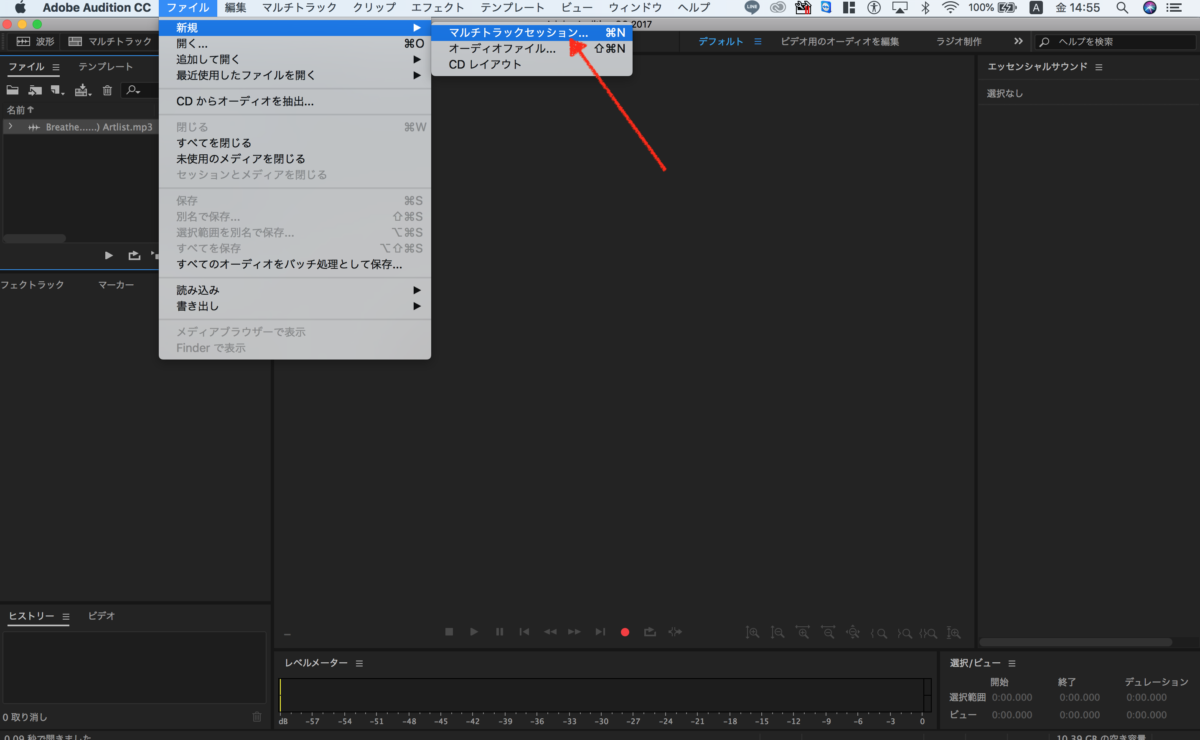Select 開く... in File menu
Screen dimensions: 1200x740
click(295, 44)
